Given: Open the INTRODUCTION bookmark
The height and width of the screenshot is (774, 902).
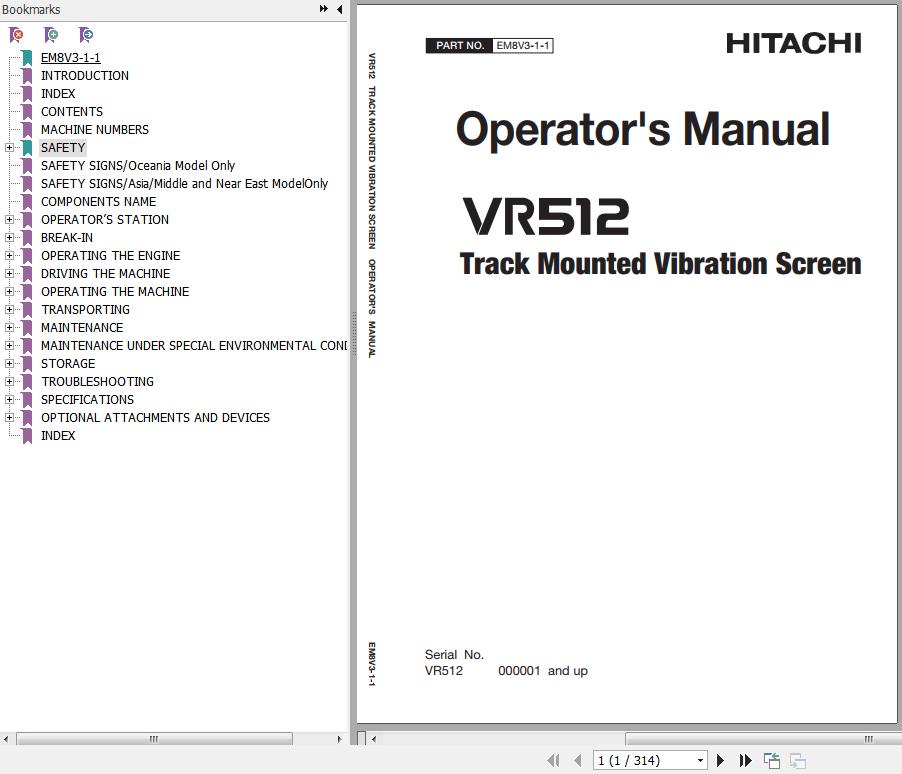Looking at the screenshot, I should pos(85,75).
